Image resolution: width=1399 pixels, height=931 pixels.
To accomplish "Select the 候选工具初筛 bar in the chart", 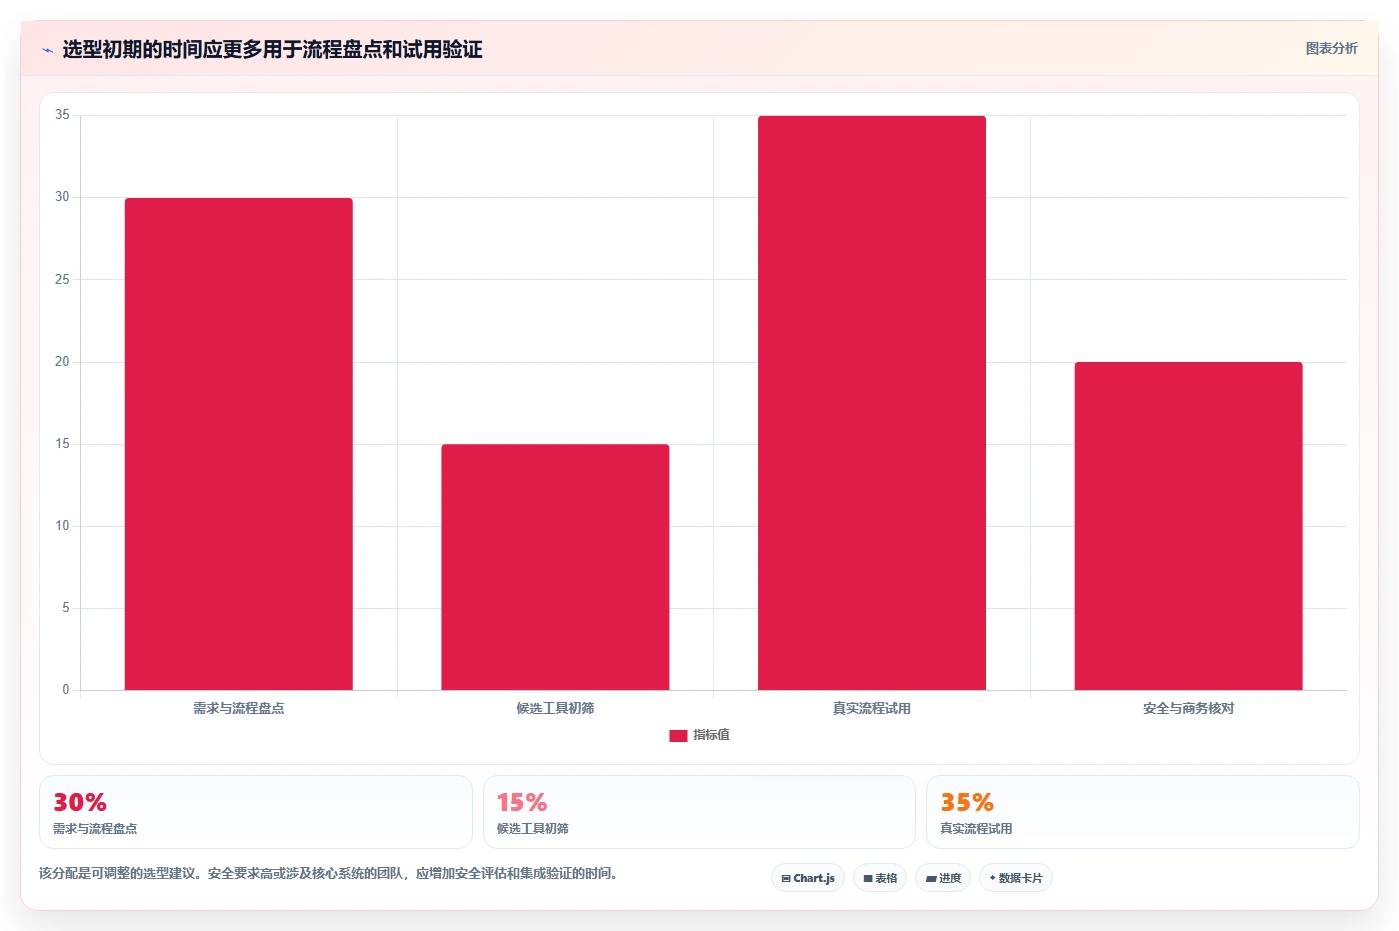I will 555,567.
